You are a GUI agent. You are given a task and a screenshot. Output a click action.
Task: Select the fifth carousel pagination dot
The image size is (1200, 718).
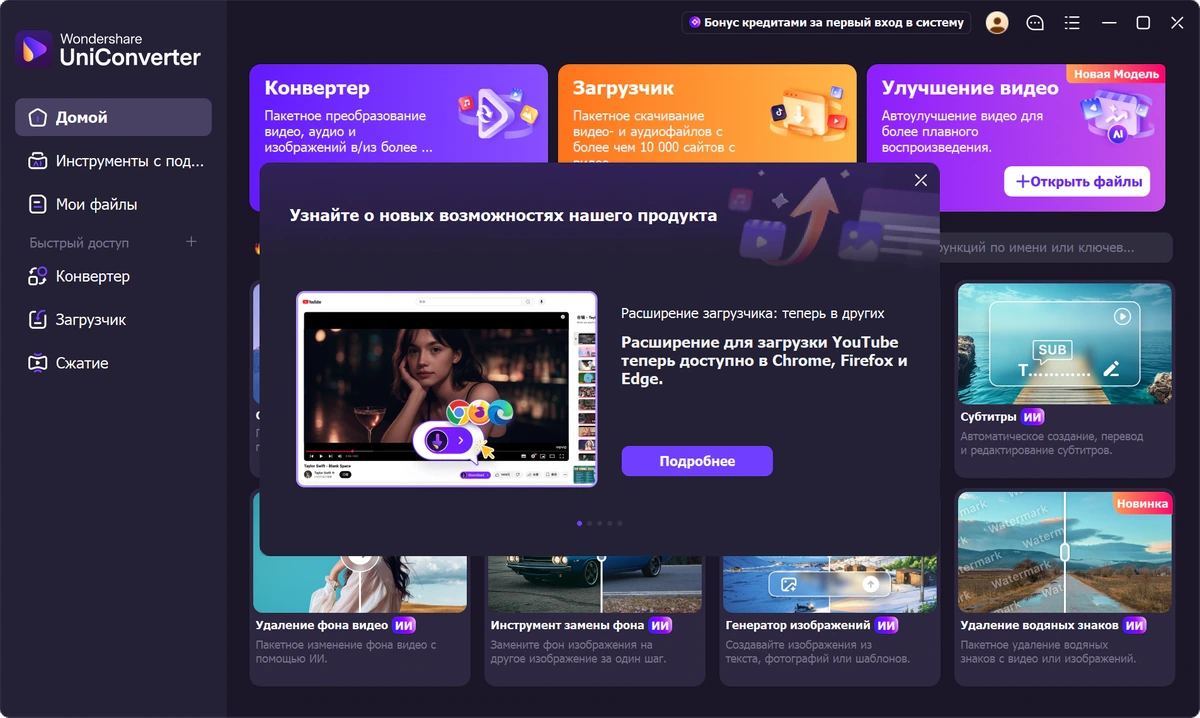click(620, 523)
